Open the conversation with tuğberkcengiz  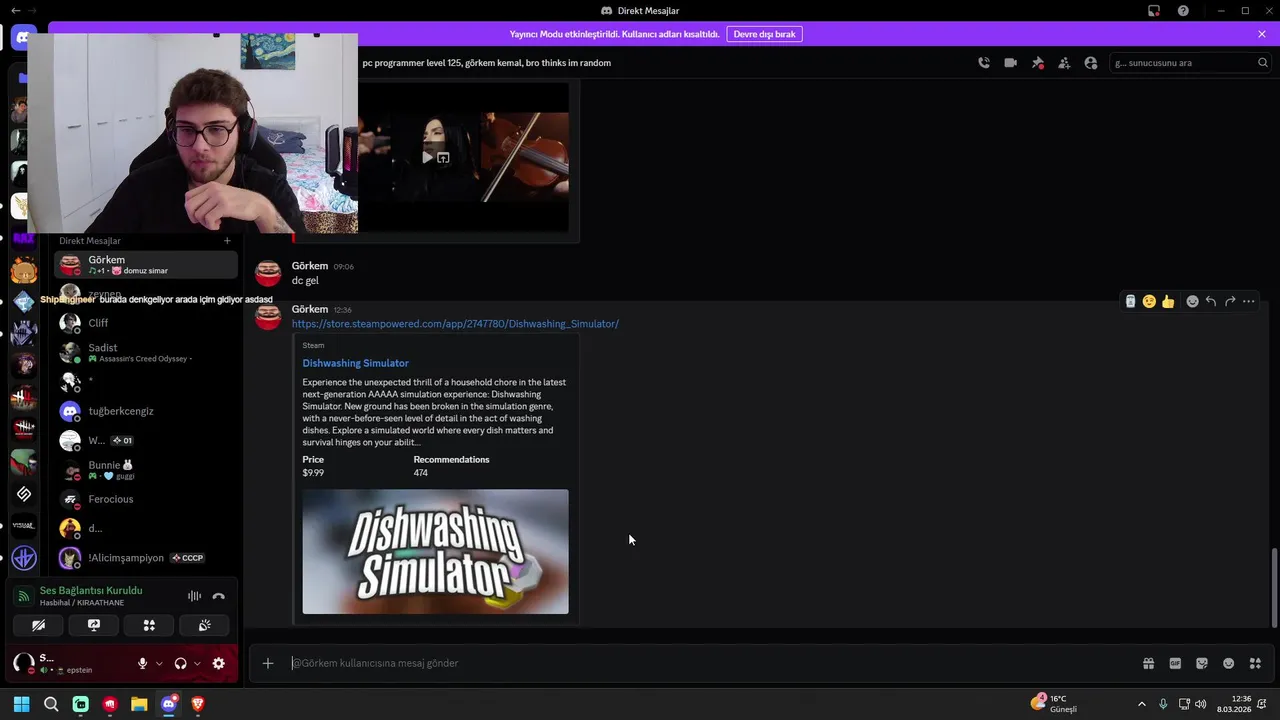146,411
